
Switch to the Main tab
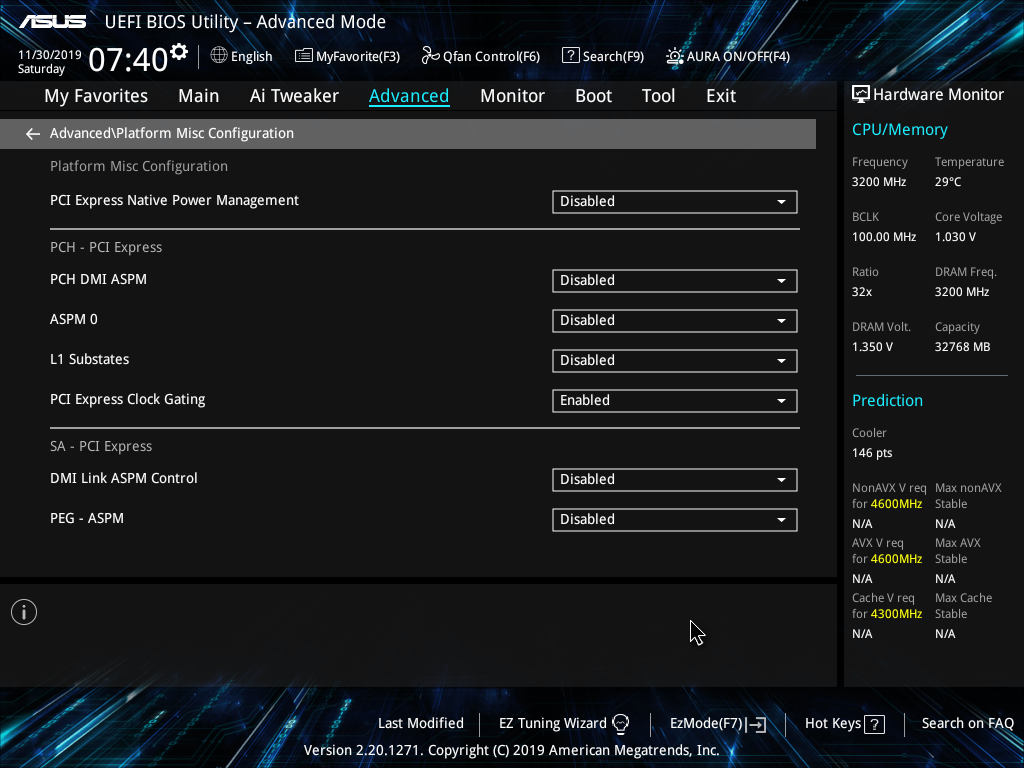(199, 96)
